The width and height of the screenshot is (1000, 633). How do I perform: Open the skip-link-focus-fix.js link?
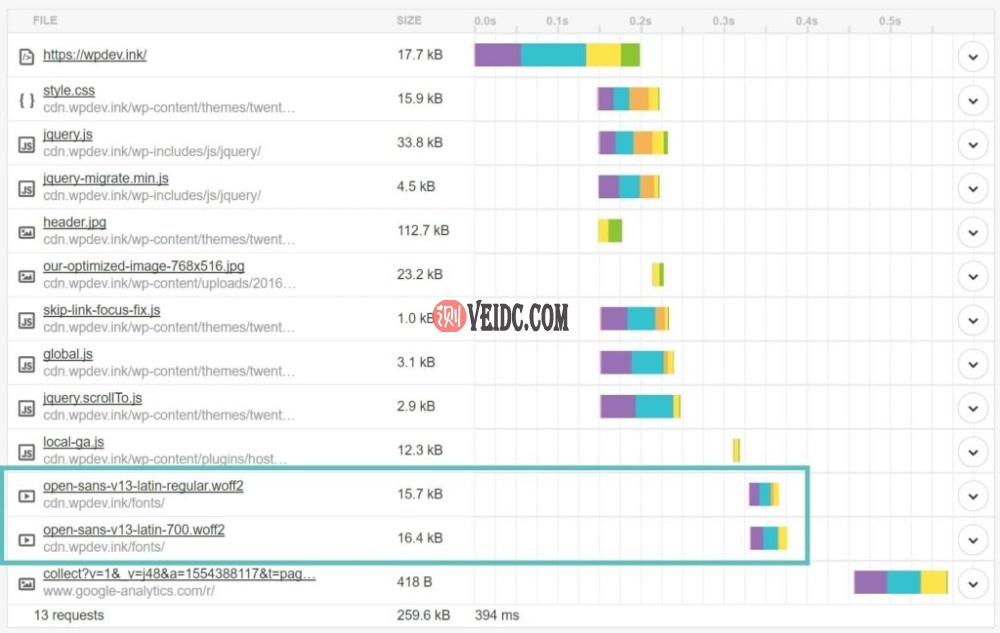[101, 310]
